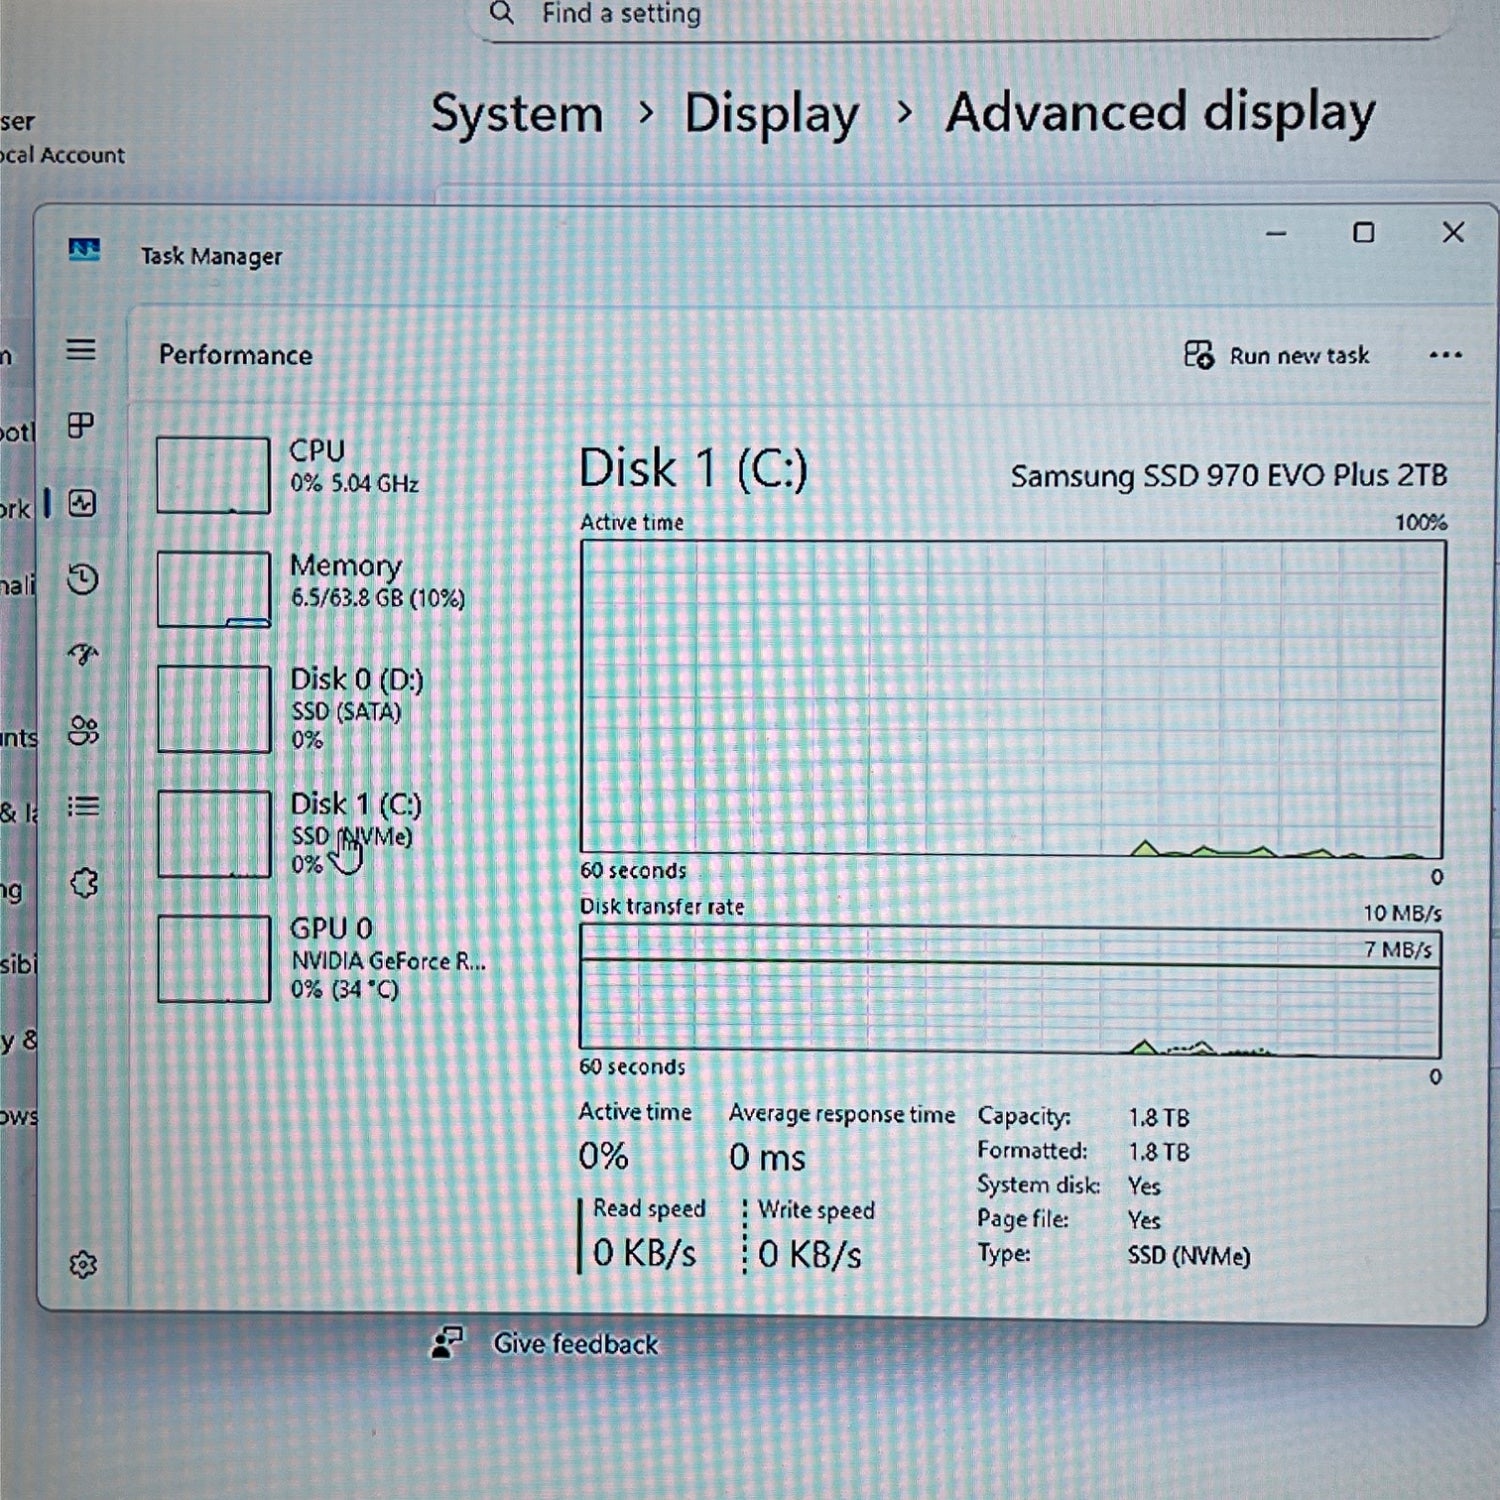The width and height of the screenshot is (1500, 1500).
Task: Click the System disk: label
Action: 1039,1185
